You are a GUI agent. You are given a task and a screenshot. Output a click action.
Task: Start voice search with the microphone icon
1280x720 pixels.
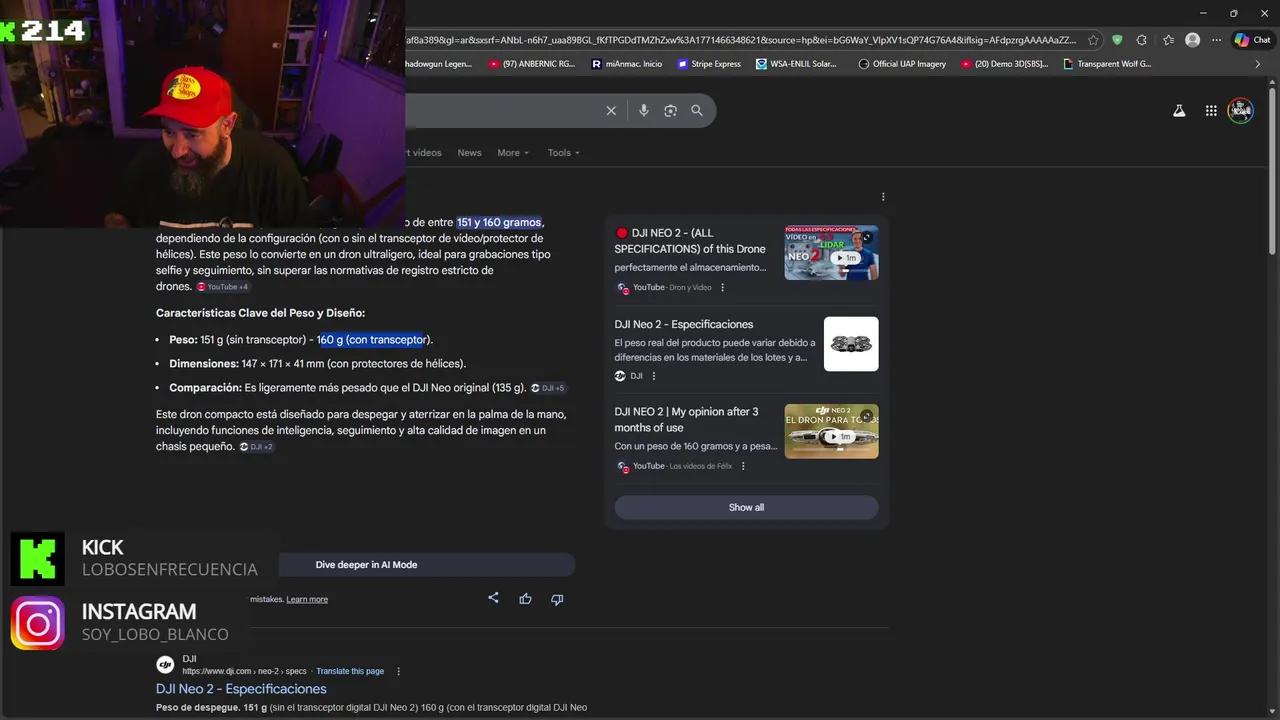click(x=643, y=111)
